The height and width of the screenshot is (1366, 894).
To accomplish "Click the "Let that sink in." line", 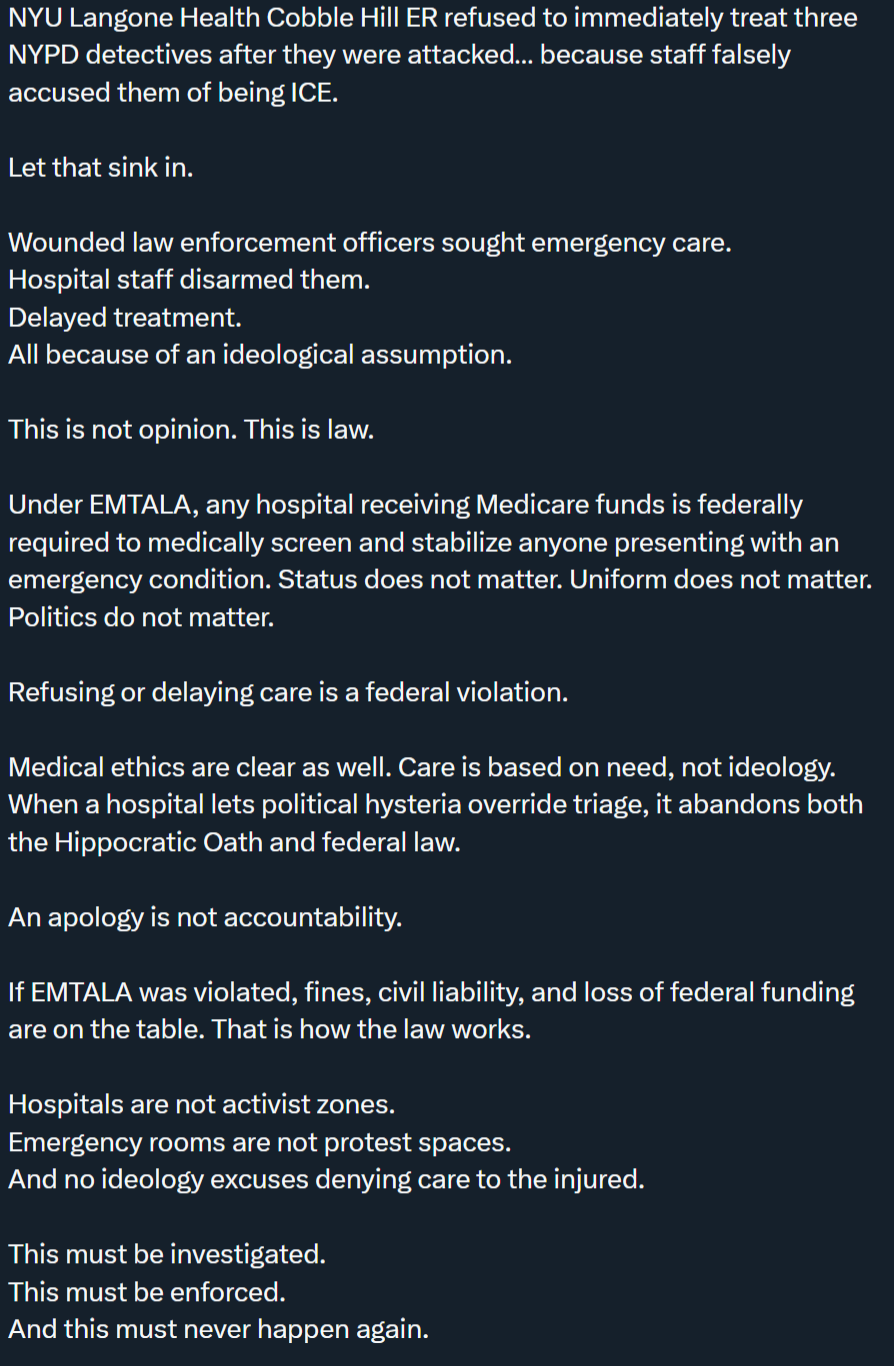I will 101,168.
